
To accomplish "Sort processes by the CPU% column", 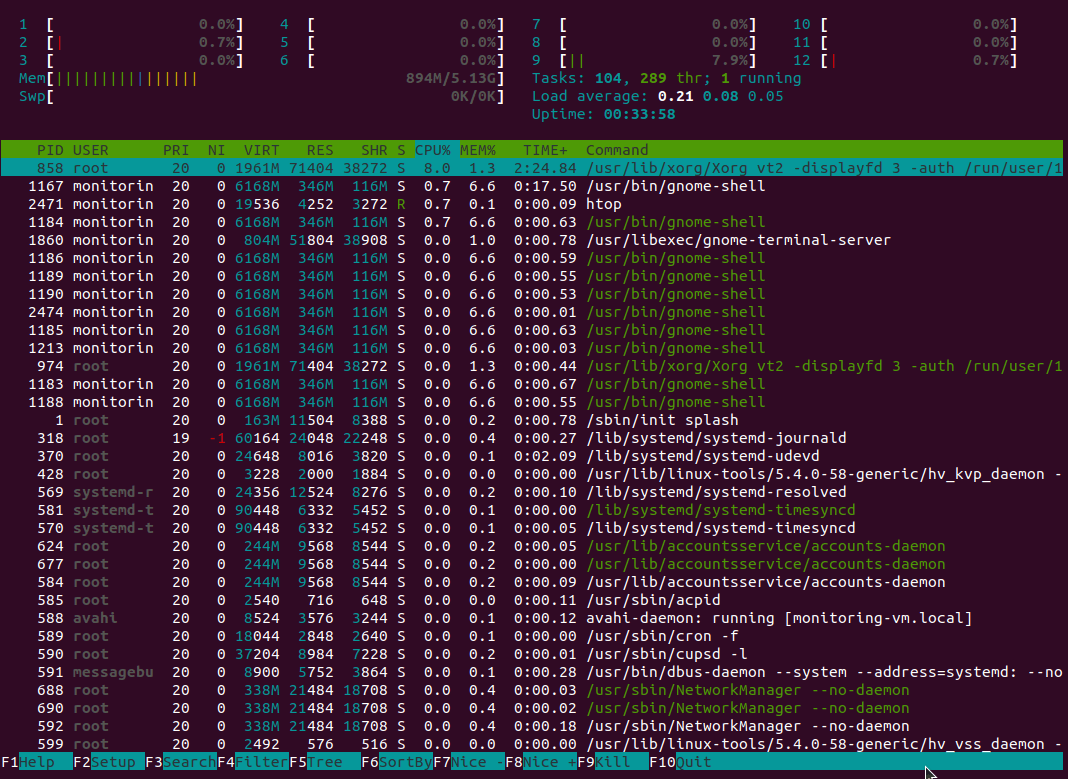I will tap(432, 149).
